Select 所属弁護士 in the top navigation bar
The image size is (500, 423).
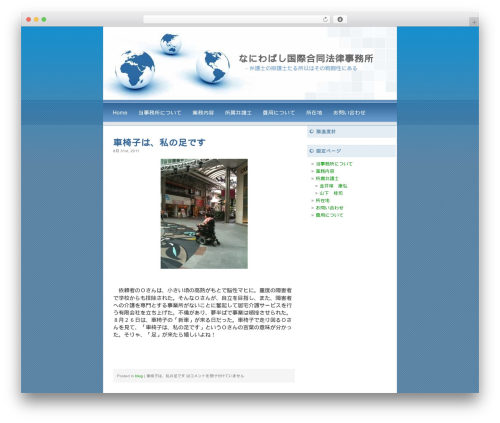(x=238, y=113)
